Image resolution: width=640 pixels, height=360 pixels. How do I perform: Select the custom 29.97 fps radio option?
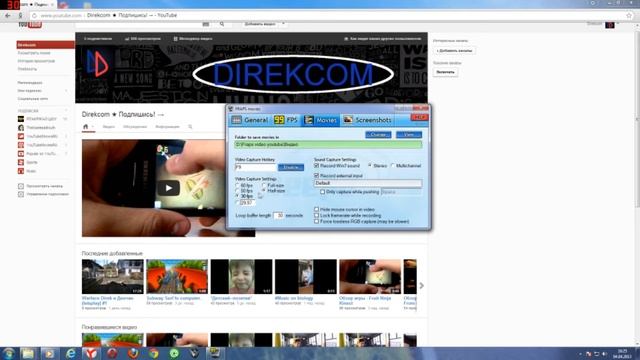click(237, 202)
